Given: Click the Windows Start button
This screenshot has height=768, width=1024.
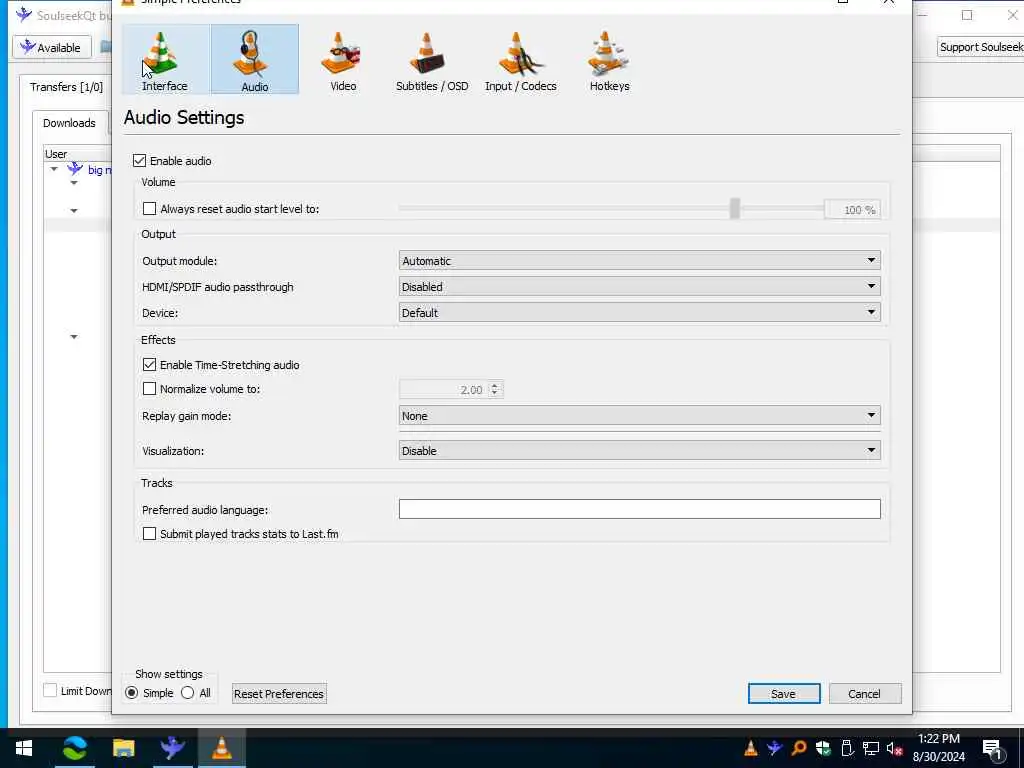Looking at the screenshot, I should pos(24,748).
